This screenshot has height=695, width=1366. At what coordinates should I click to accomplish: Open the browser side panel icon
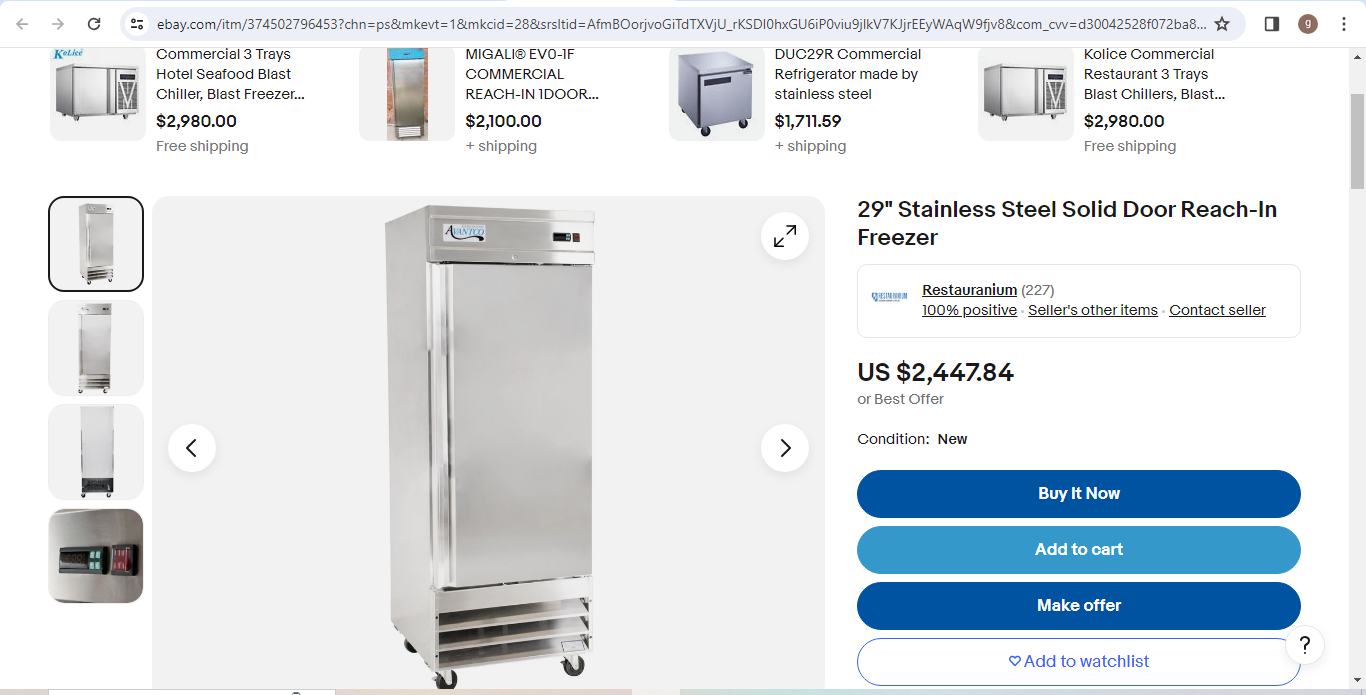click(x=1272, y=24)
